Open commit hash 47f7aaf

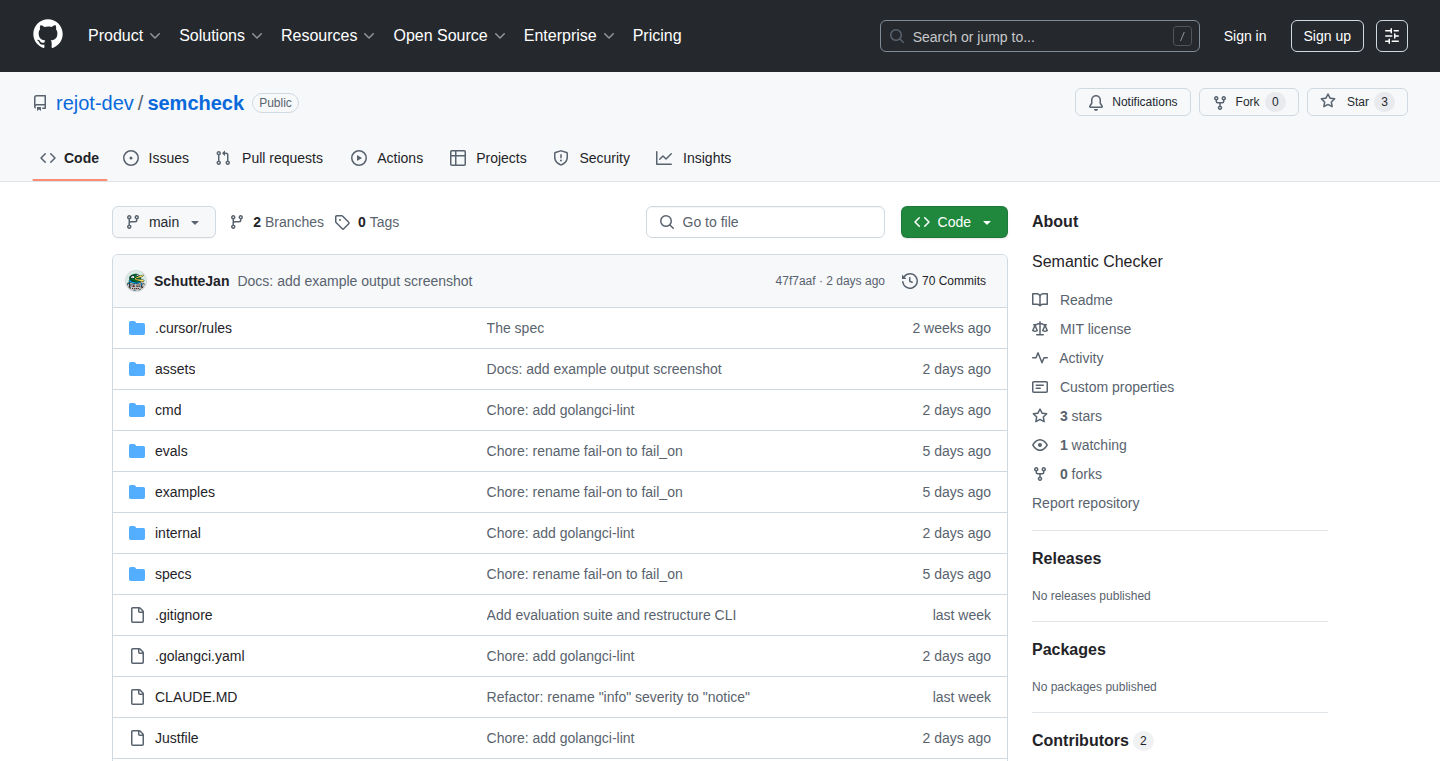pyautogui.click(x=795, y=281)
